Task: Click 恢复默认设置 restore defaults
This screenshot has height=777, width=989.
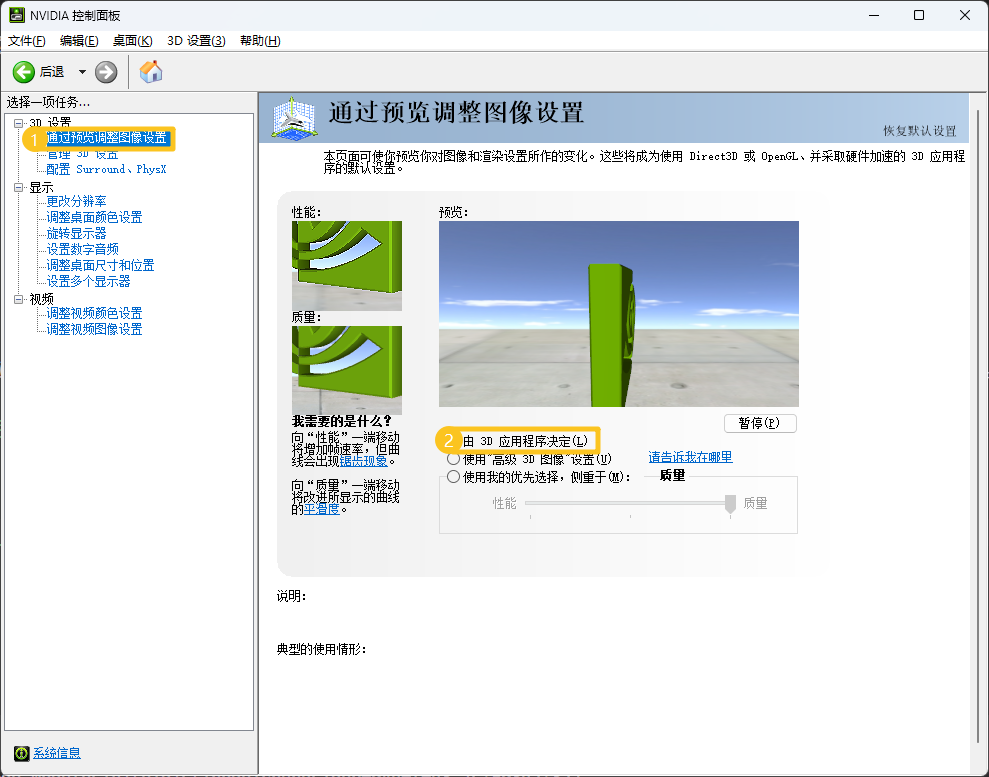Action: [x=919, y=131]
